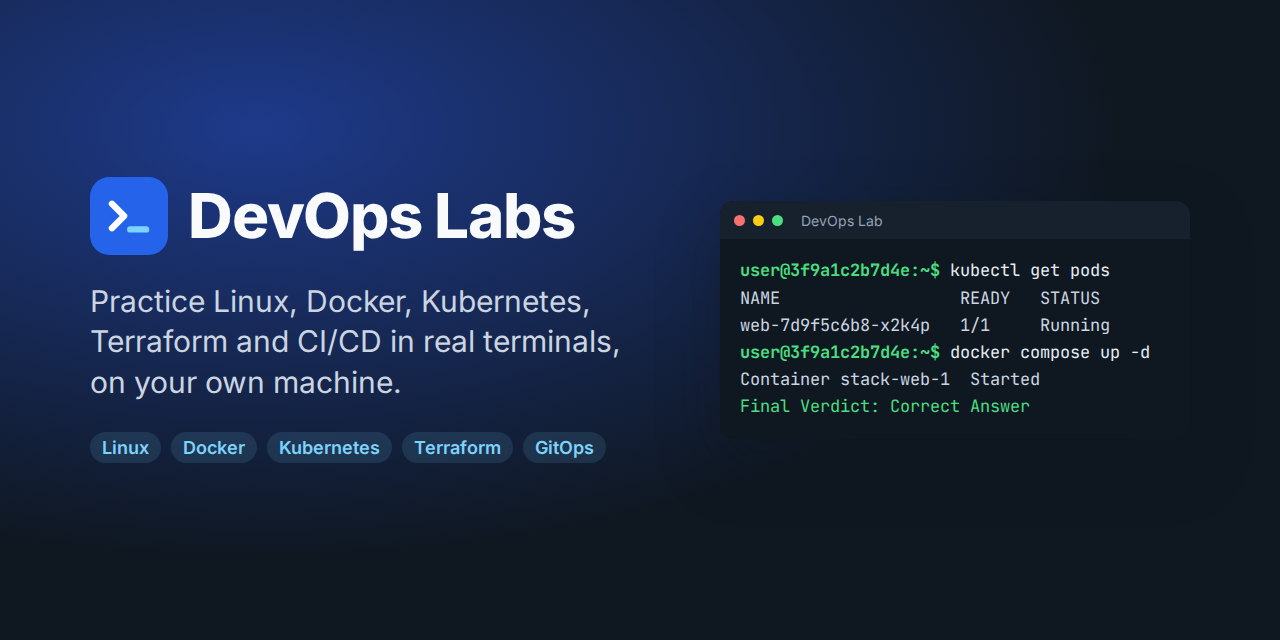Screen dimensions: 1280x640
Task: Choose the Kubernetes tag pill
Action: point(329,447)
